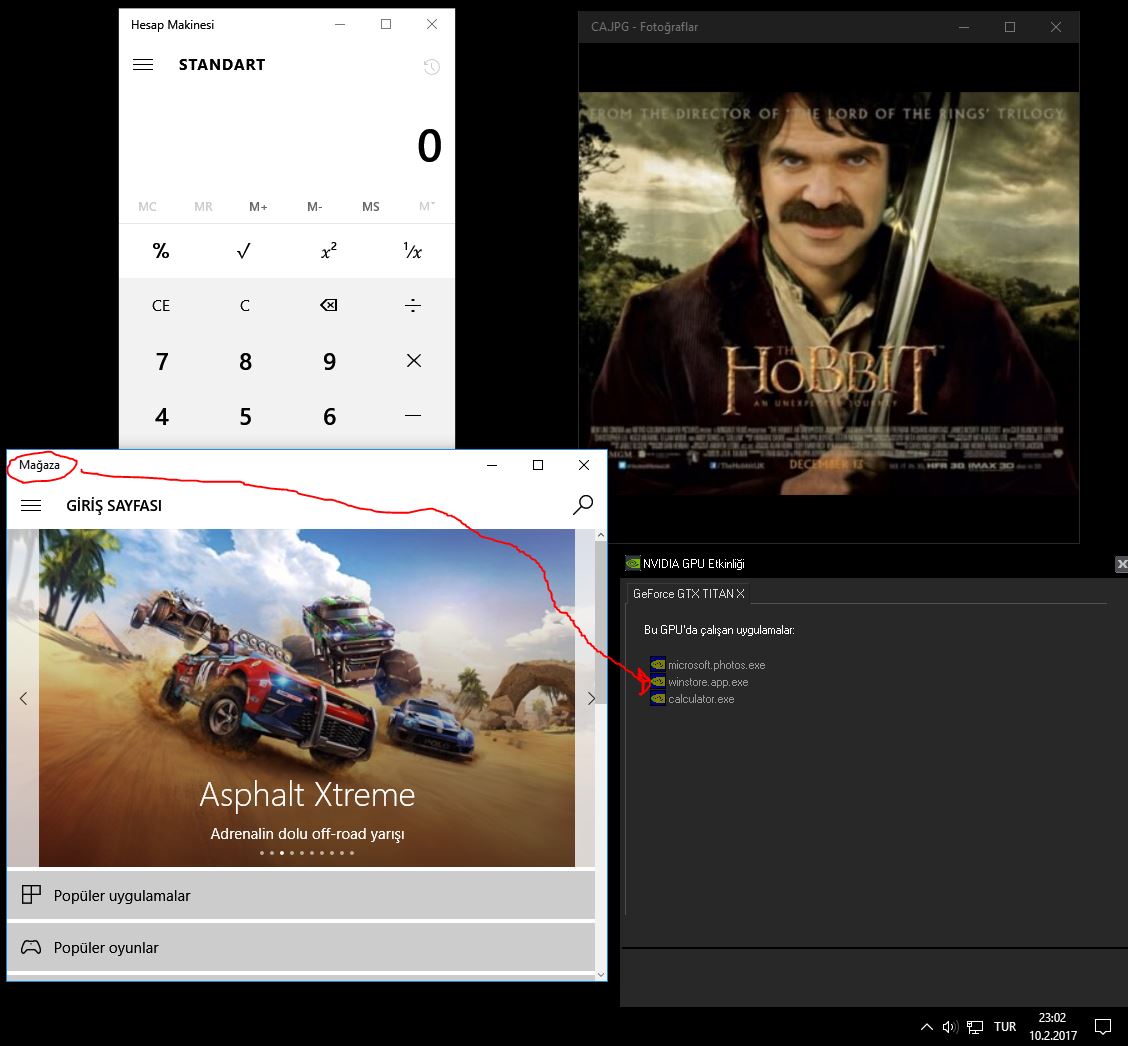Click the STANDART mode title

click(x=222, y=65)
